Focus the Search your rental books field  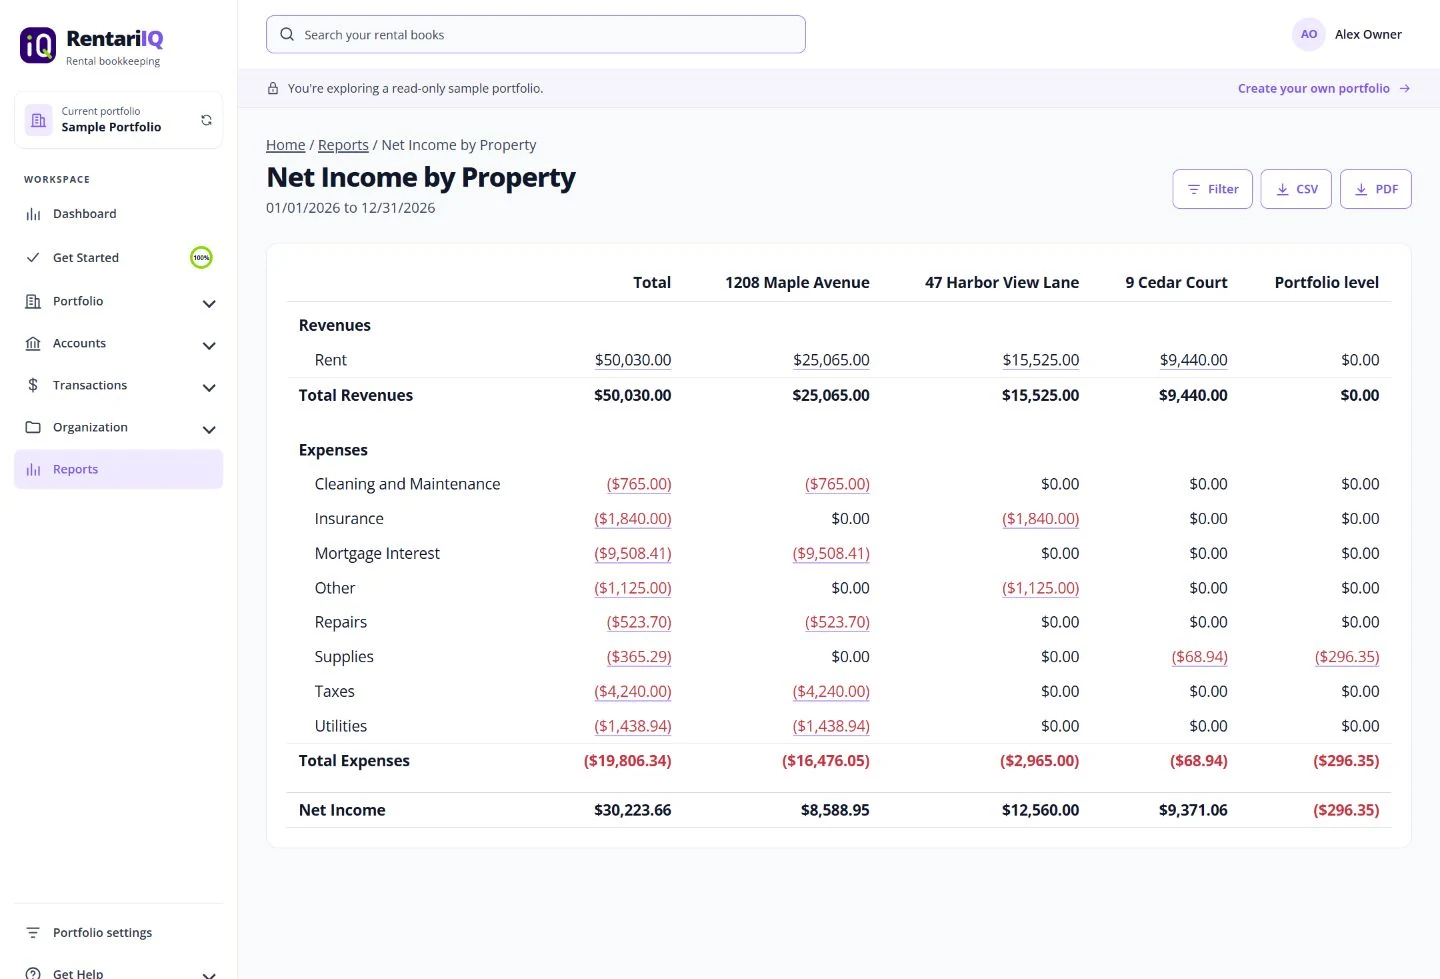[x=536, y=34]
